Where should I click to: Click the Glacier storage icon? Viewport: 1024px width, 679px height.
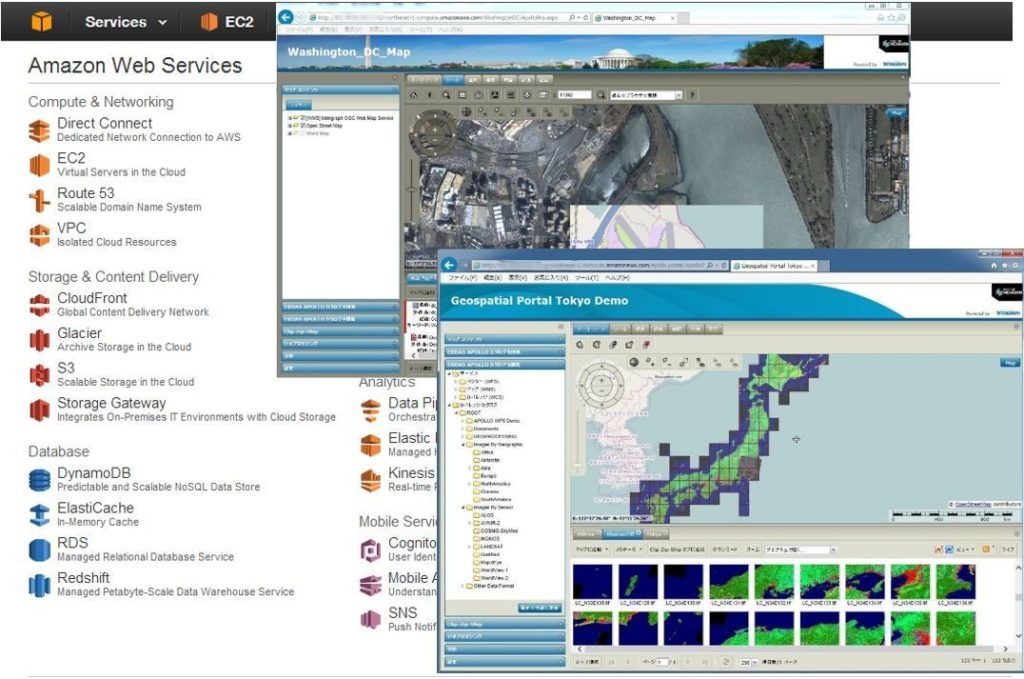tap(39, 340)
